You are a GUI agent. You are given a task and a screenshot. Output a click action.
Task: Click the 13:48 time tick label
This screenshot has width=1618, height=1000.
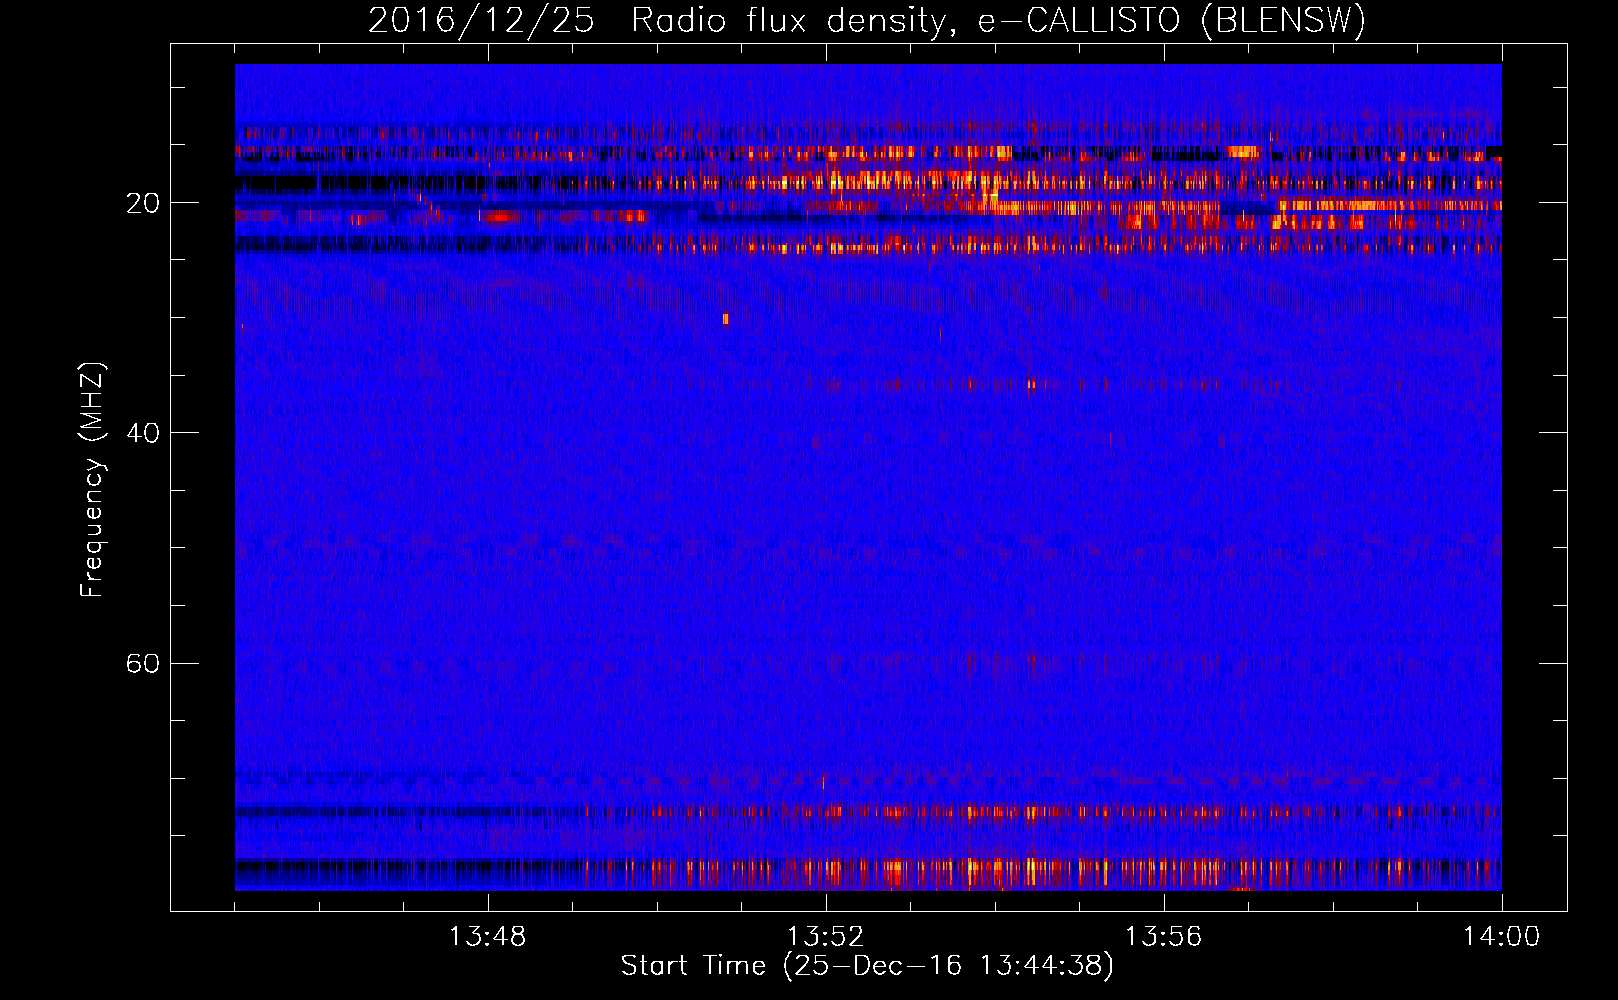(488, 937)
